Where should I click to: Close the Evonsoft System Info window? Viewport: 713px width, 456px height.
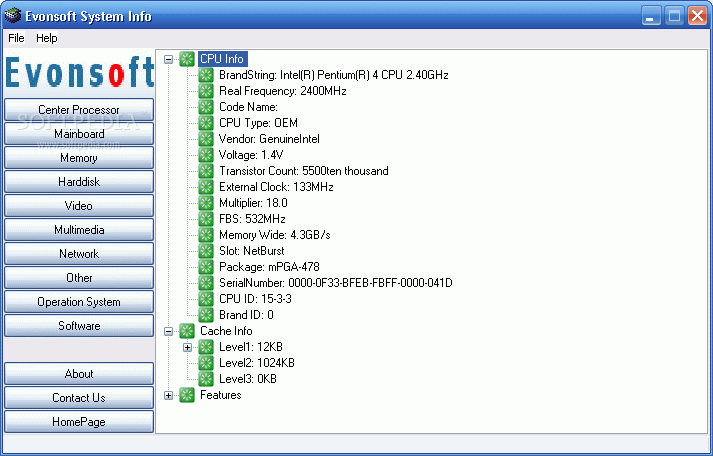(x=697, y=16)
